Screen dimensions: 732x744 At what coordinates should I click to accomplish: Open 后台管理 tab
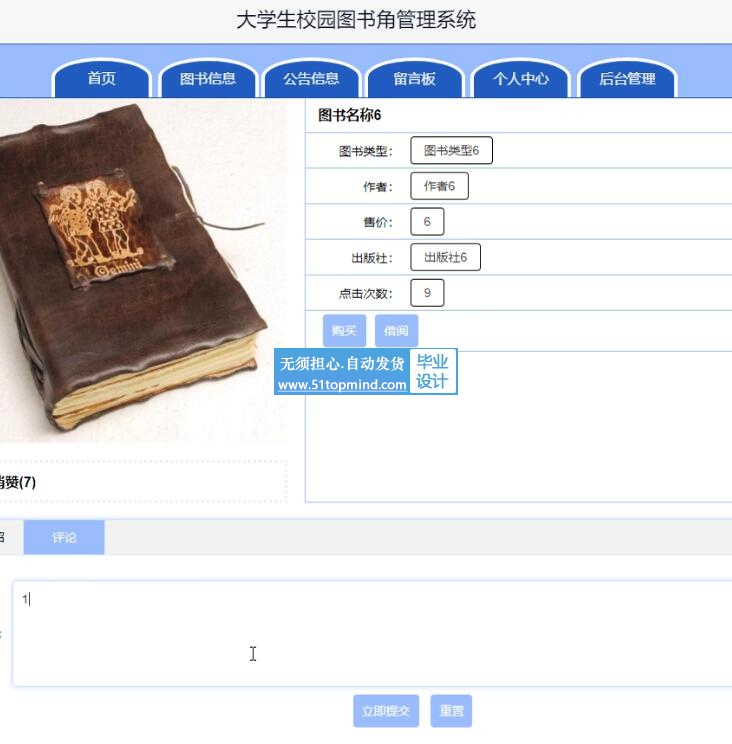(627, 79)
